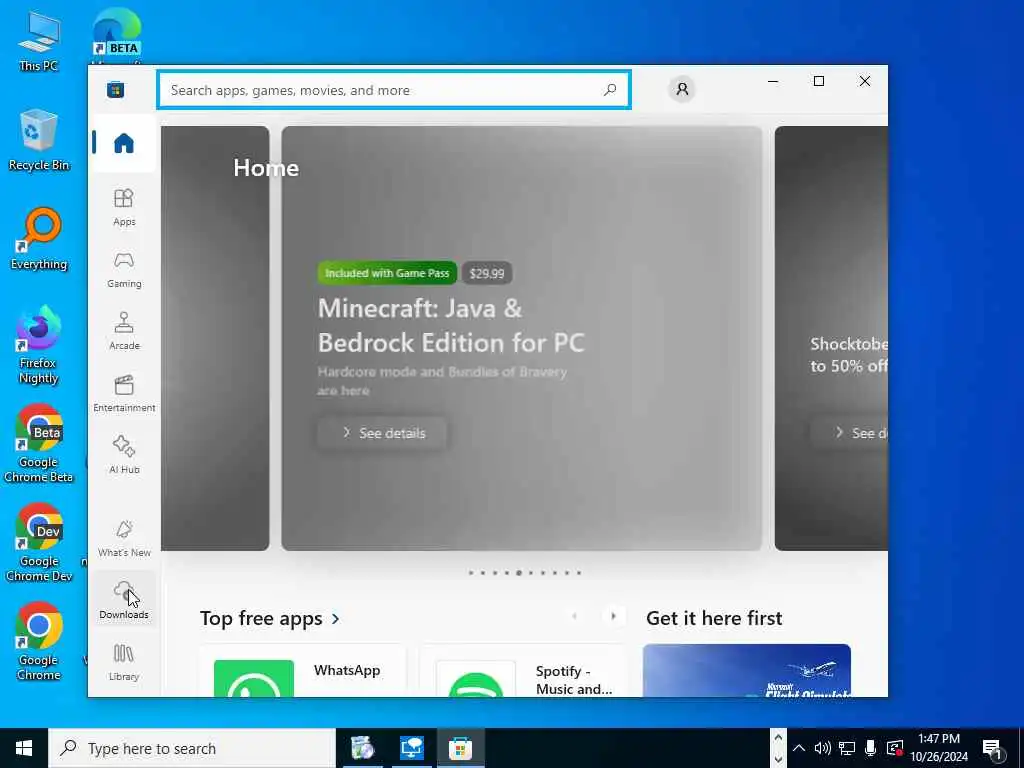Open the Library page
Image resolution: width=1024 pixels, height=768 pixels.
123,662
